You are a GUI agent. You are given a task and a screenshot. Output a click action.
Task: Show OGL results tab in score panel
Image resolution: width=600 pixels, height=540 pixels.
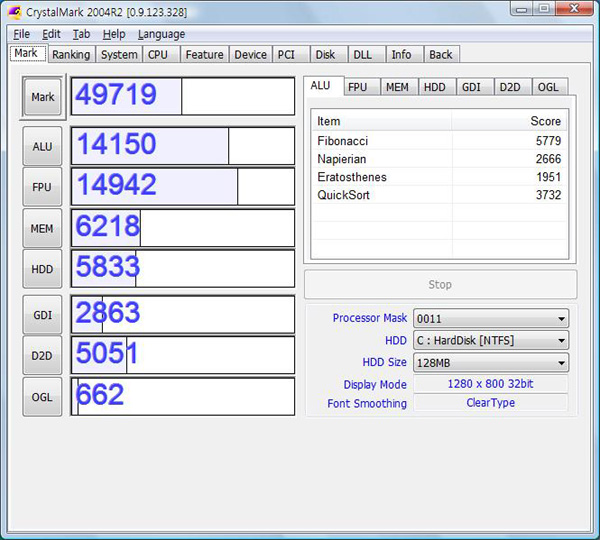pos(550,87)
